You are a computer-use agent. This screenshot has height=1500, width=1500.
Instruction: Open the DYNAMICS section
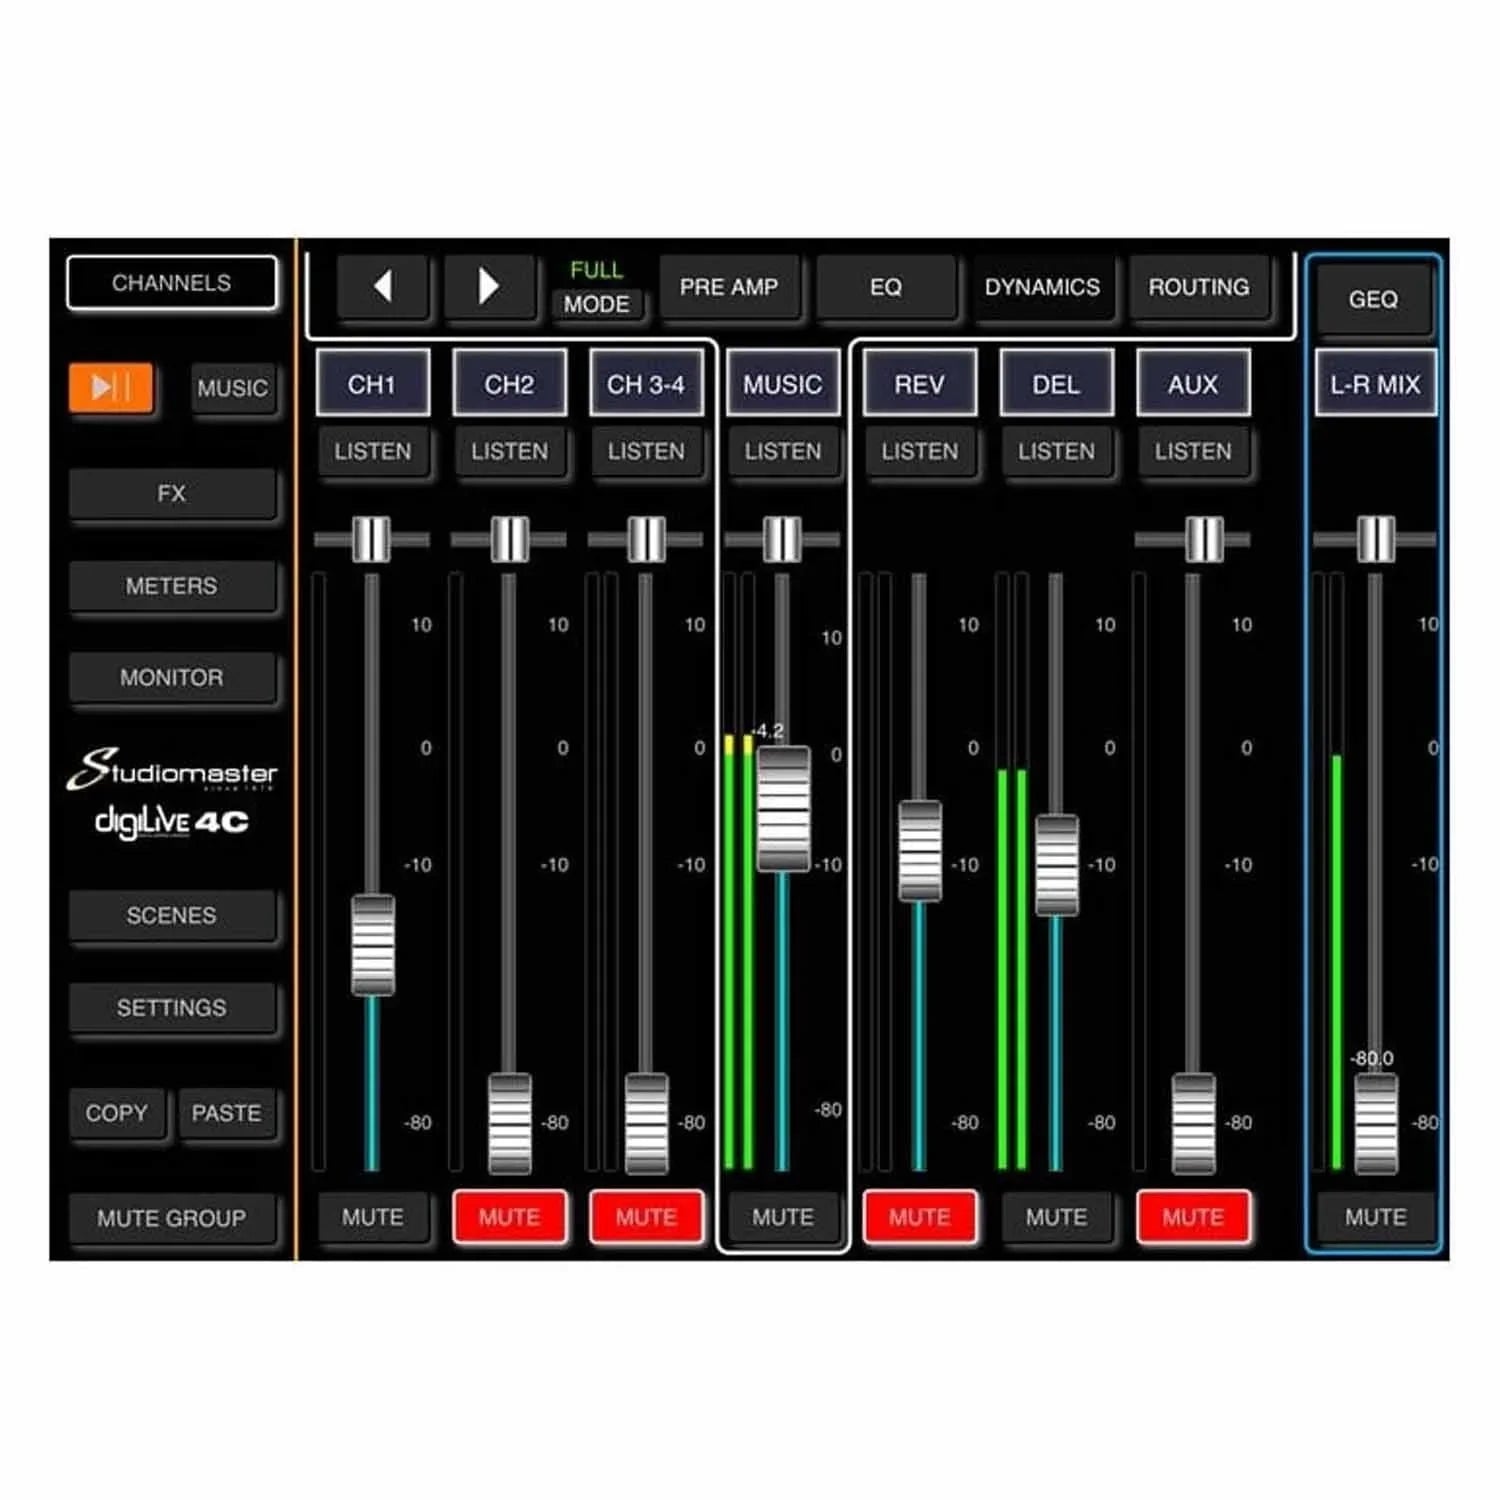[x=1043, y=288]
